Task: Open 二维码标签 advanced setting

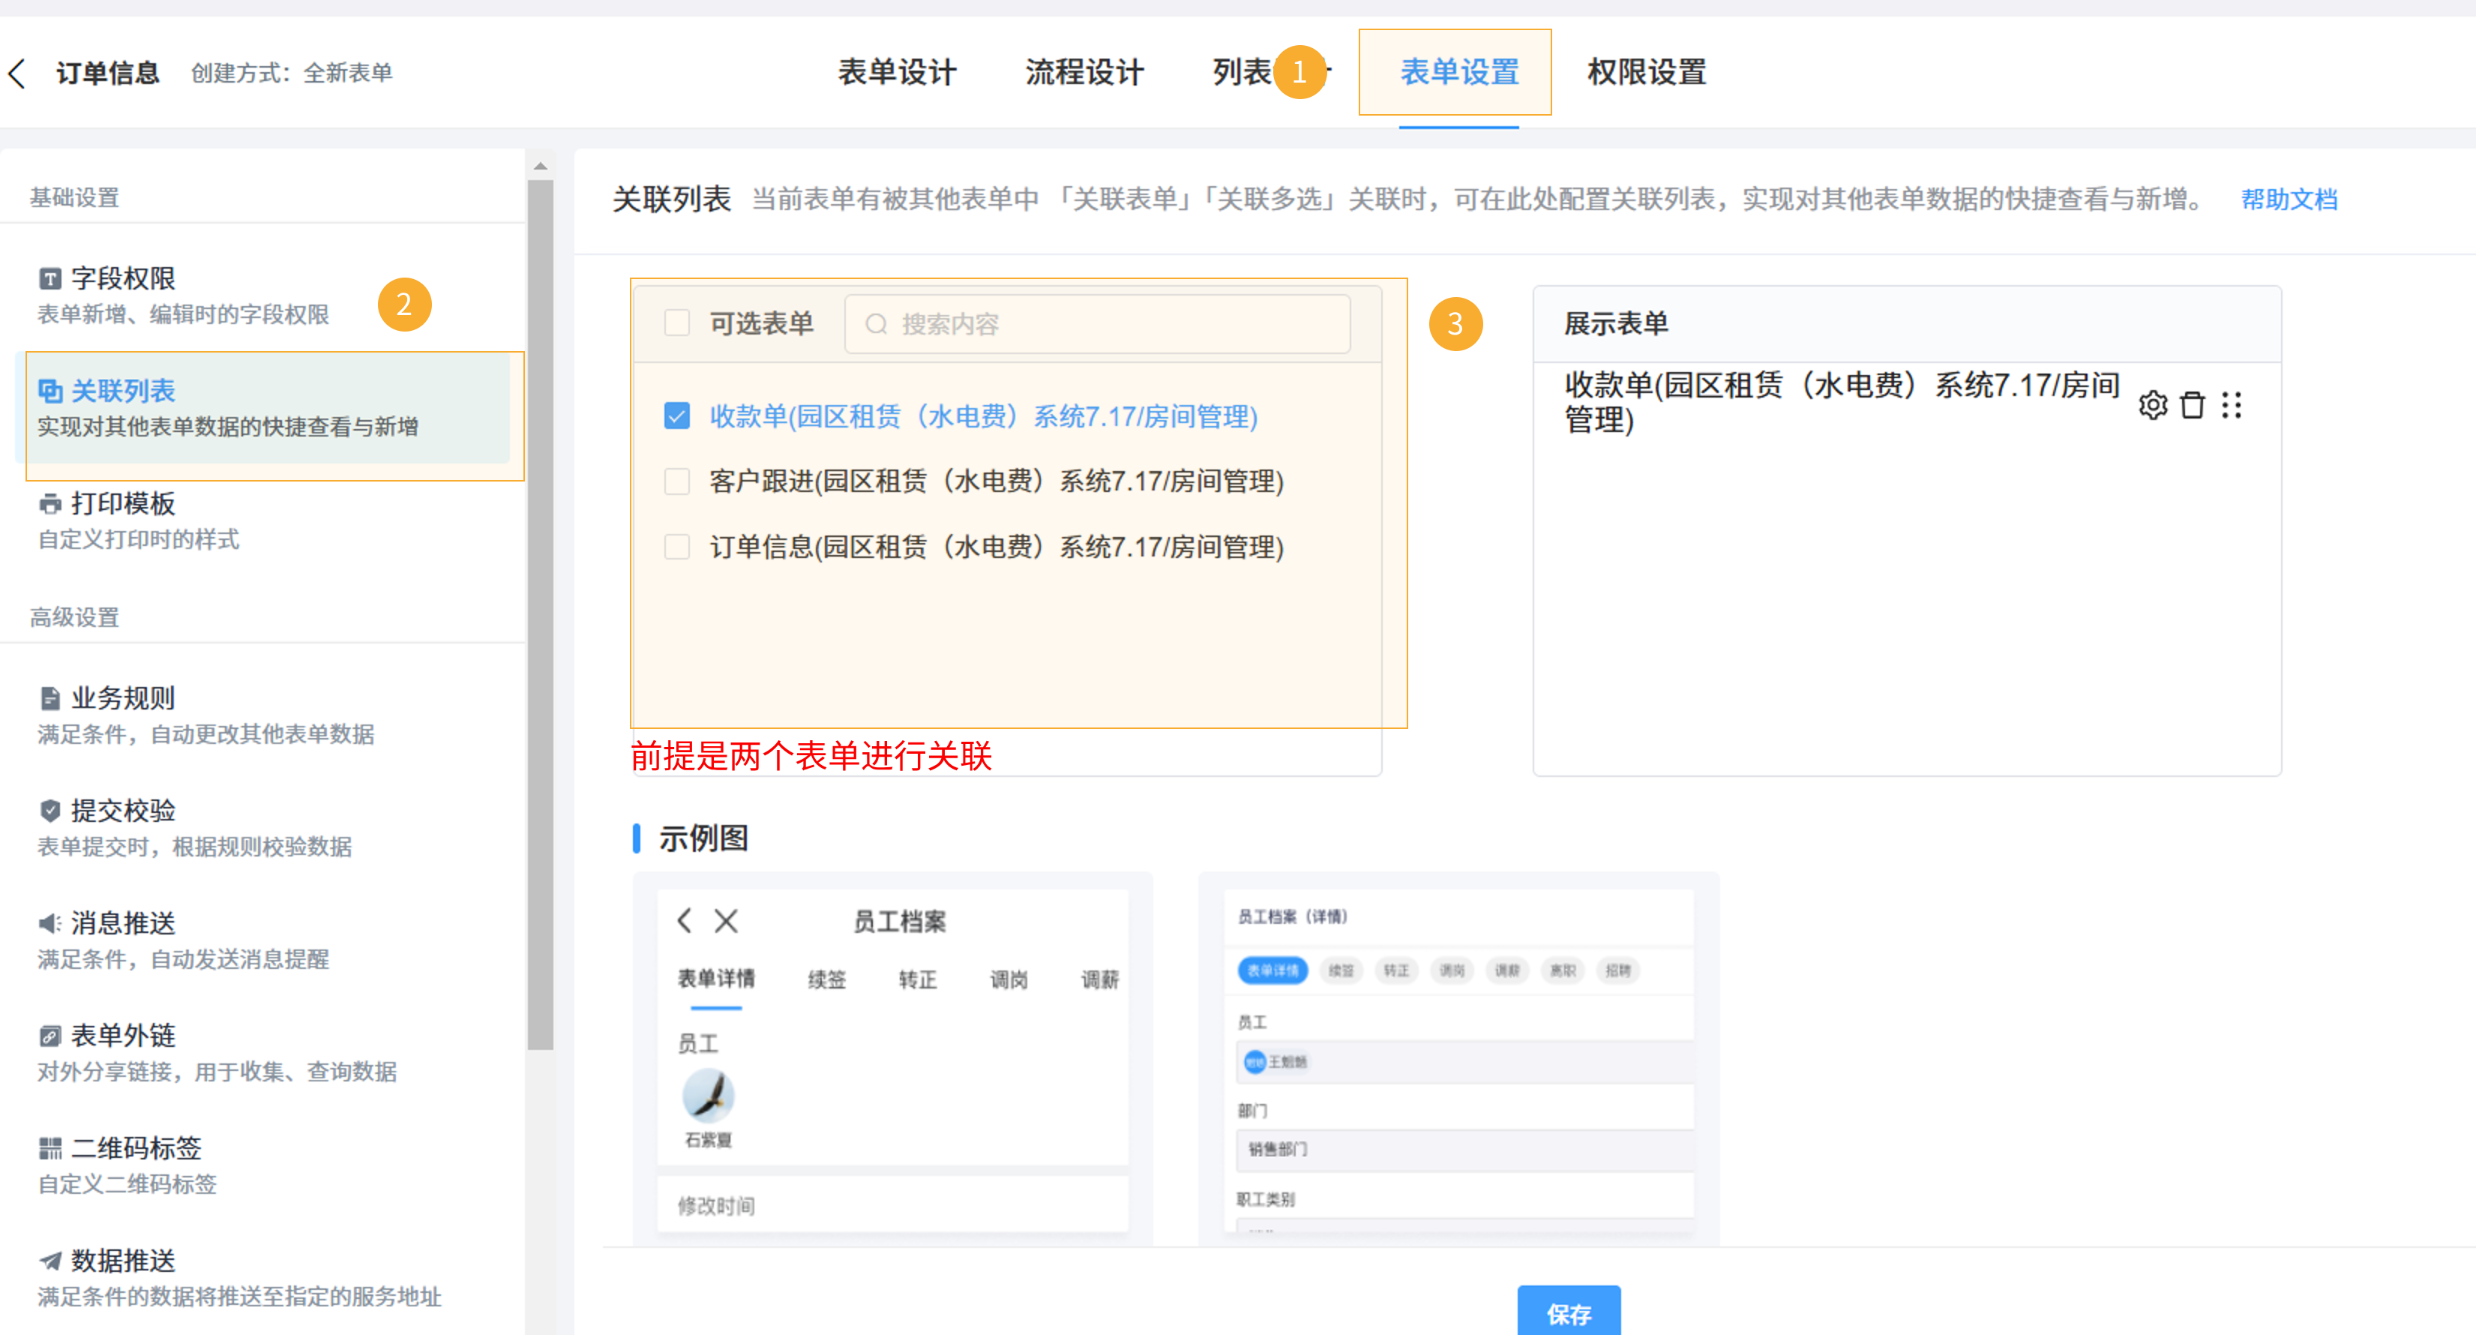Action: [x=262, y=1165]
